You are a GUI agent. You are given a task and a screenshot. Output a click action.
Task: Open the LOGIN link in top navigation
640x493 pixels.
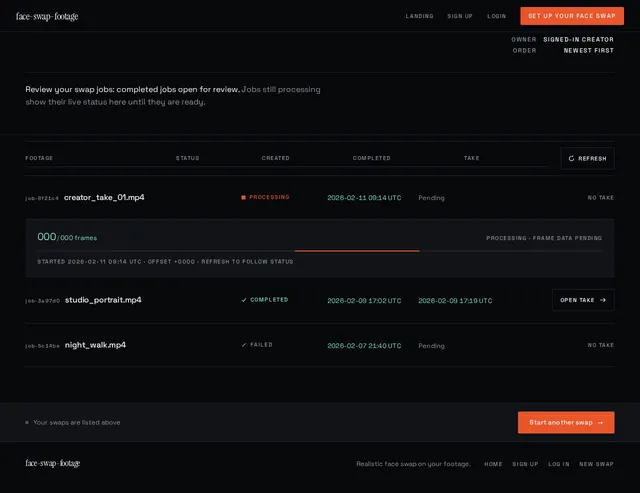click(496, 16)
